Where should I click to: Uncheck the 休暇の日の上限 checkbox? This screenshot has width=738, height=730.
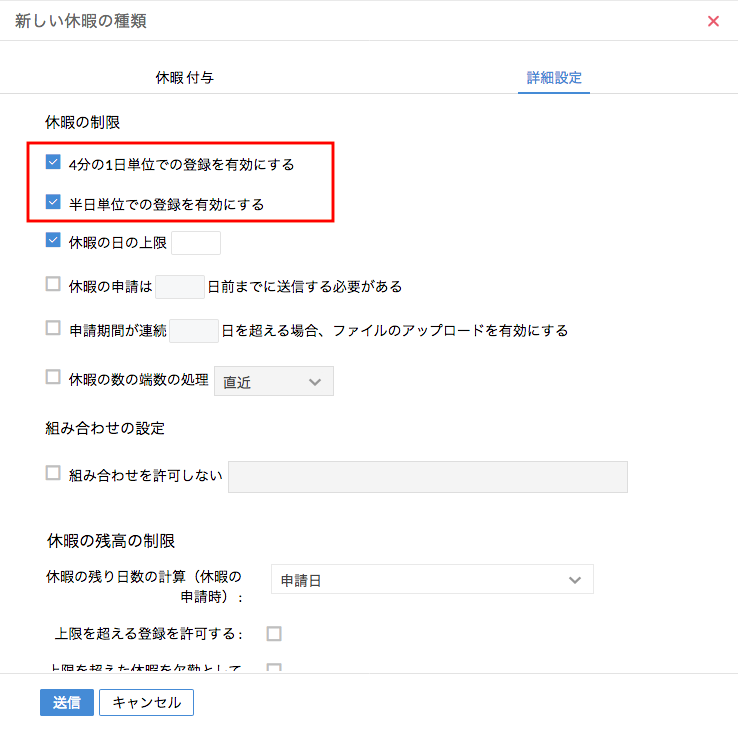coord(54,241)
